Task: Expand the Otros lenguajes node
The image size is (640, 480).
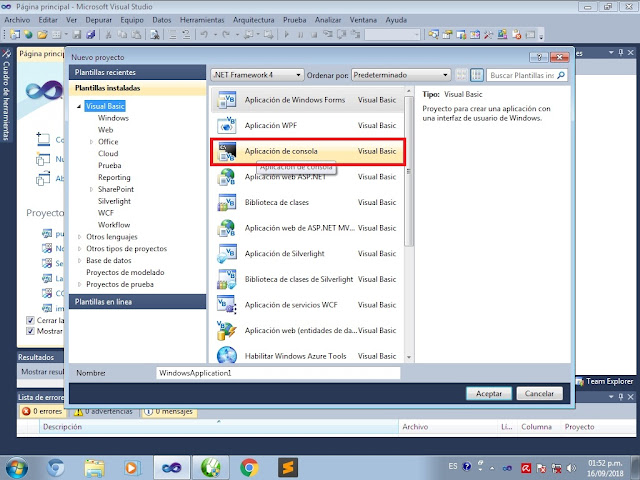Action: [79, 237]
